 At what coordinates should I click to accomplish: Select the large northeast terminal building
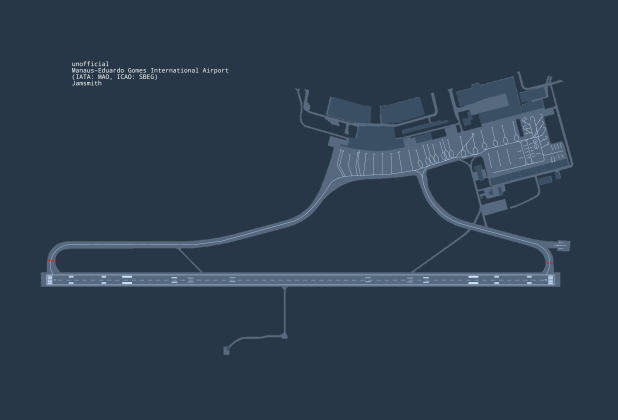[484, 98]
